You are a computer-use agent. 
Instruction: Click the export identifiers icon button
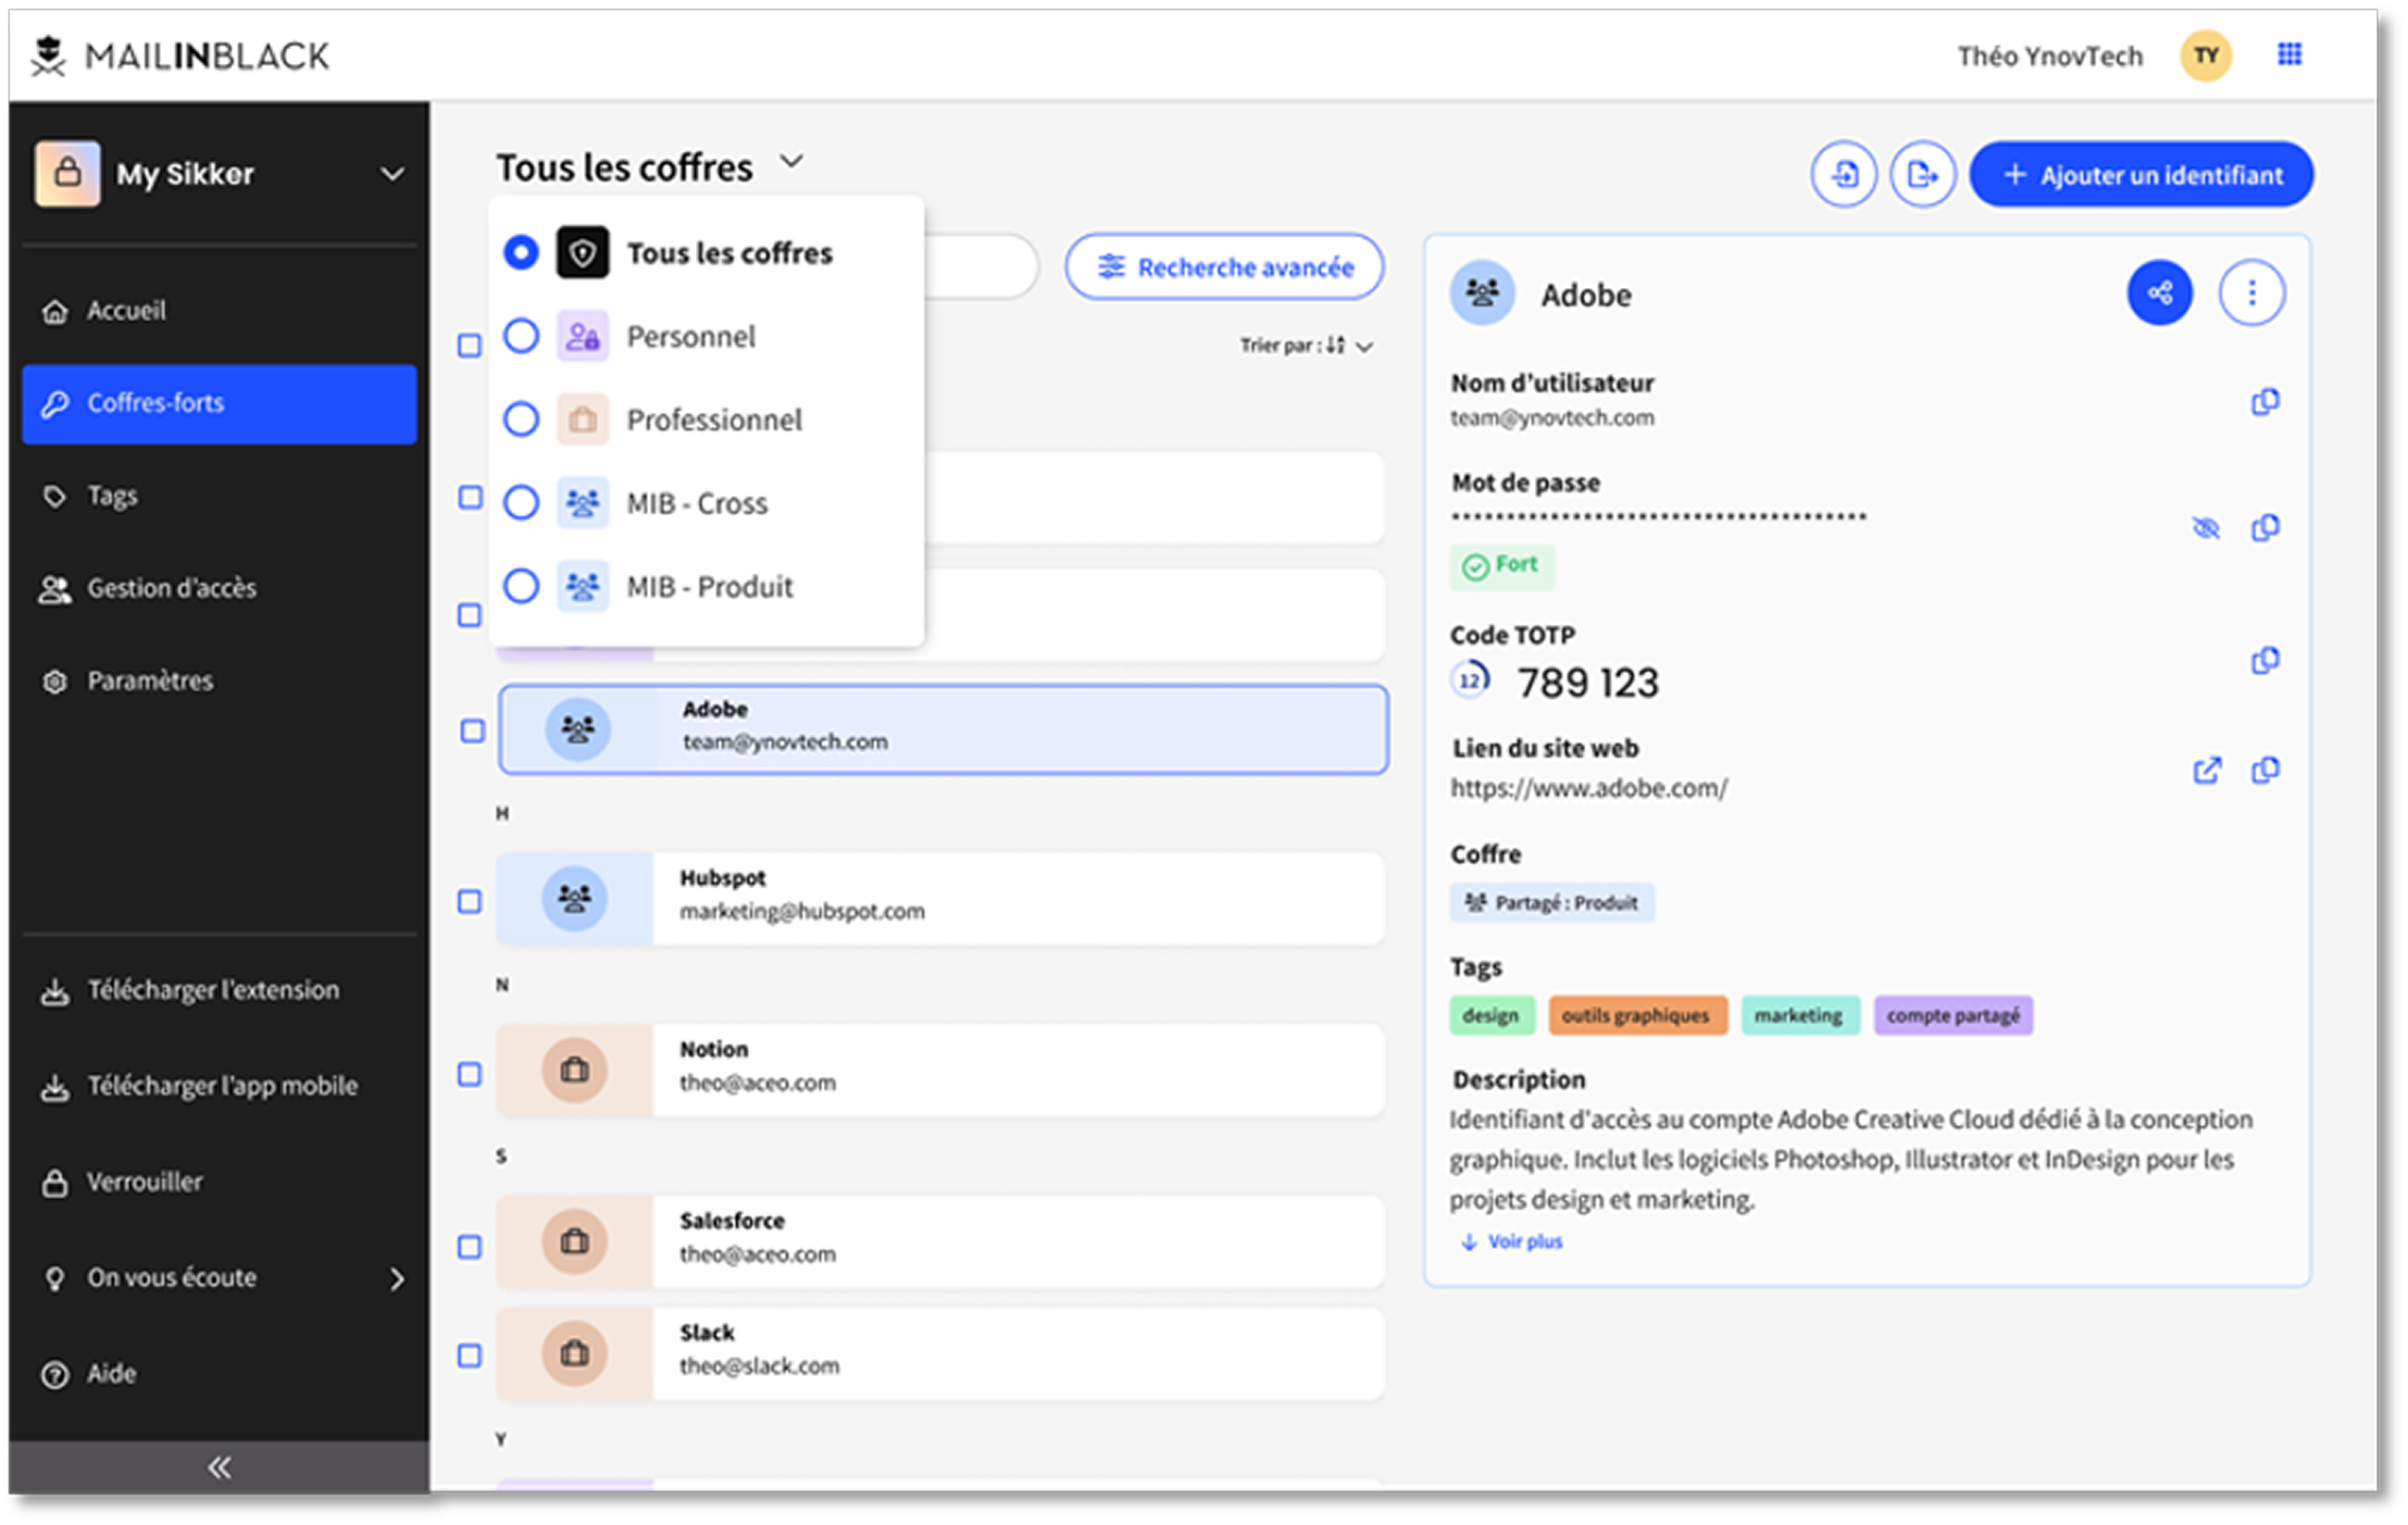pyautogui.click(x=1922, y=175)
